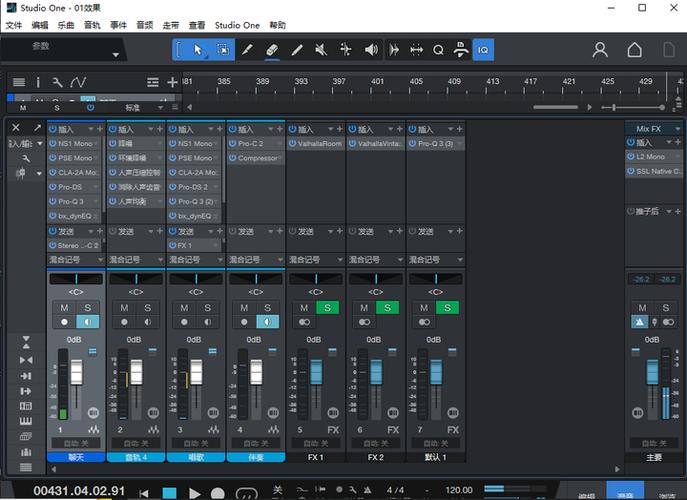
Task: Click the Play transport button
Action: coord(194,493)
